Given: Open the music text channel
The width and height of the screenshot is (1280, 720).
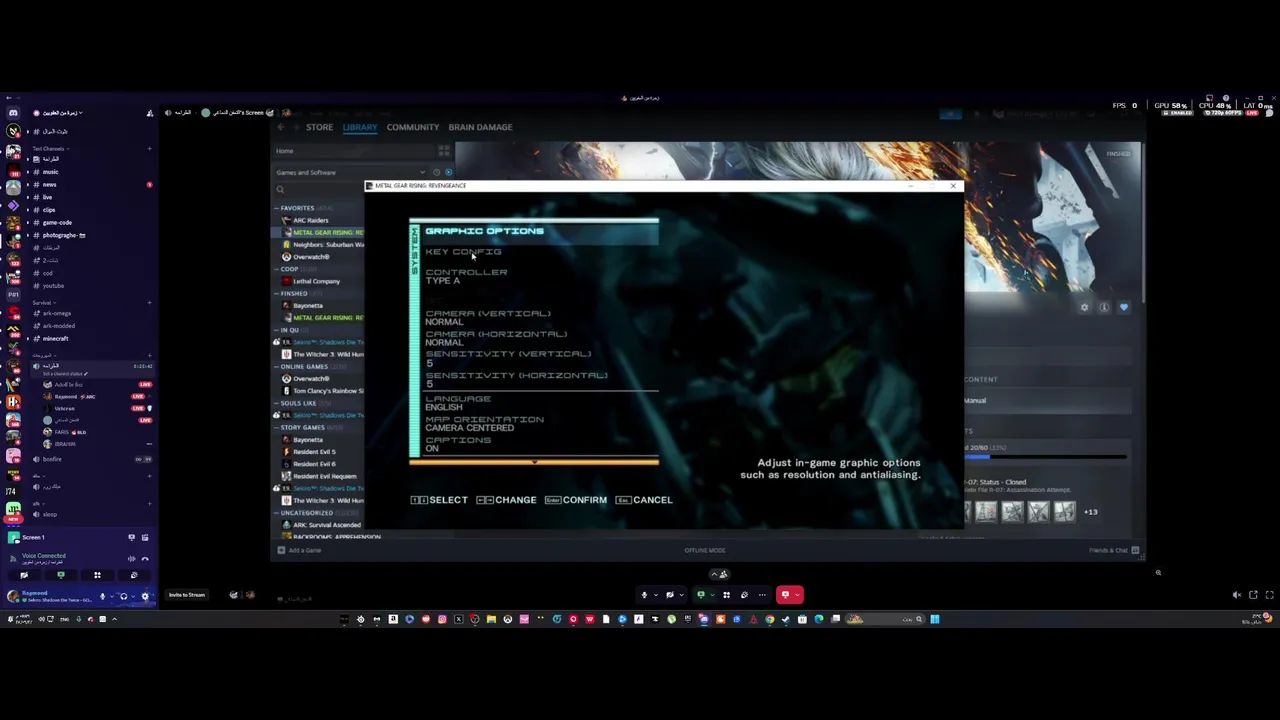Looking at the screenshot, I should point(50,172).
